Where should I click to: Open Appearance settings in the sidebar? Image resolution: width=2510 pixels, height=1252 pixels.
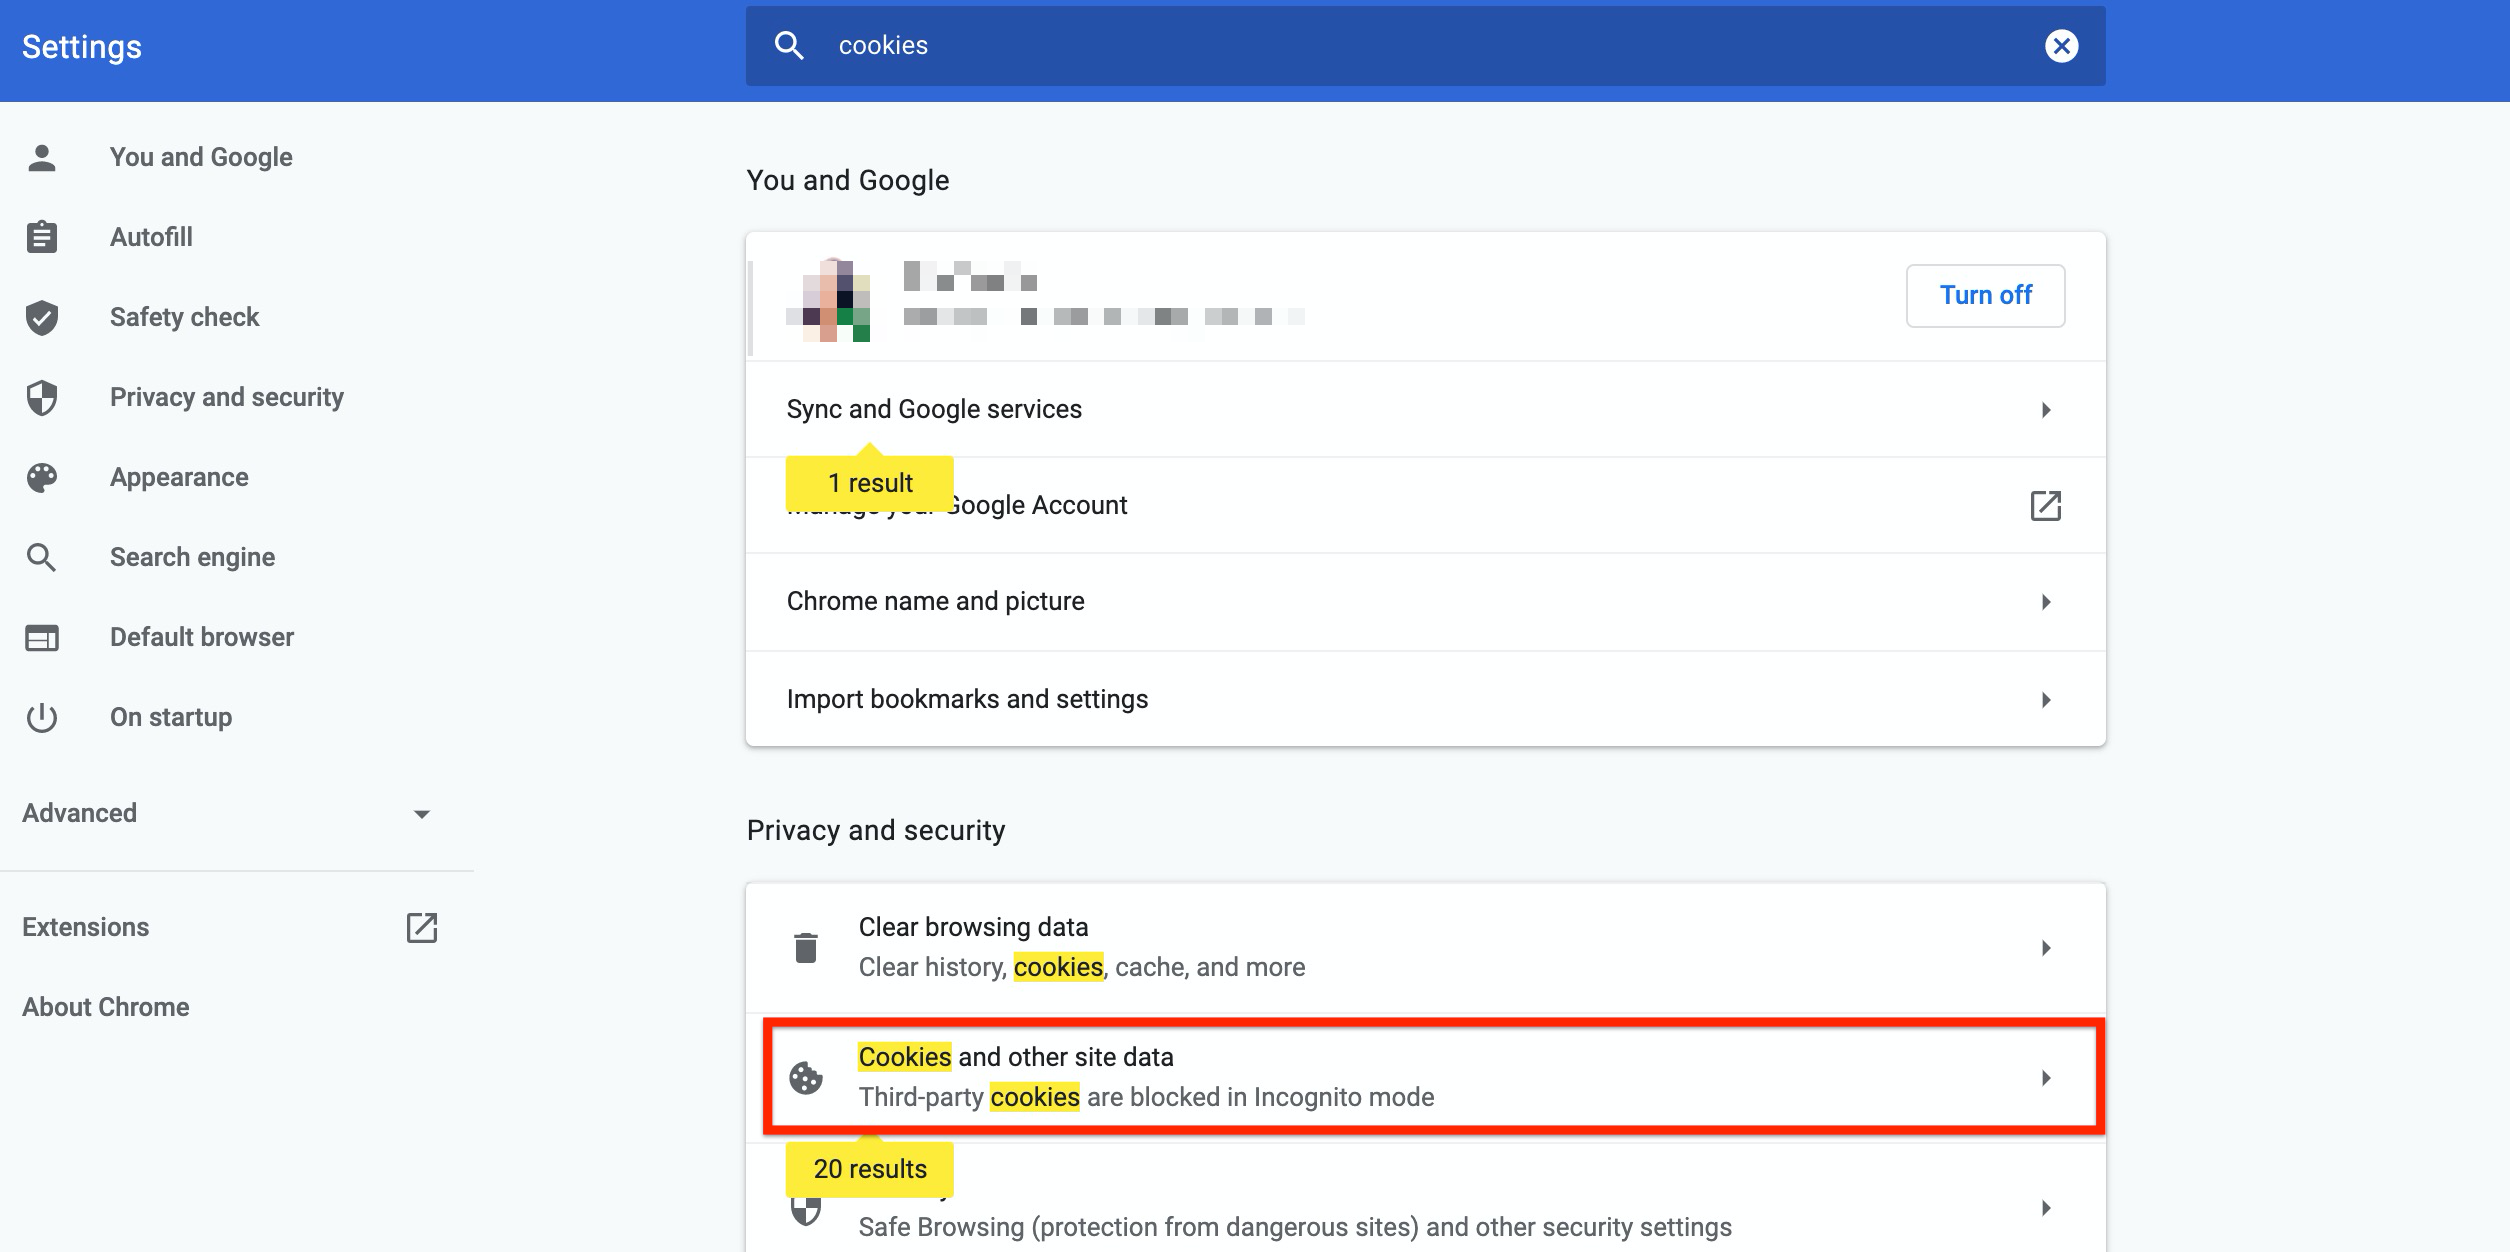[x=179, y=477]
